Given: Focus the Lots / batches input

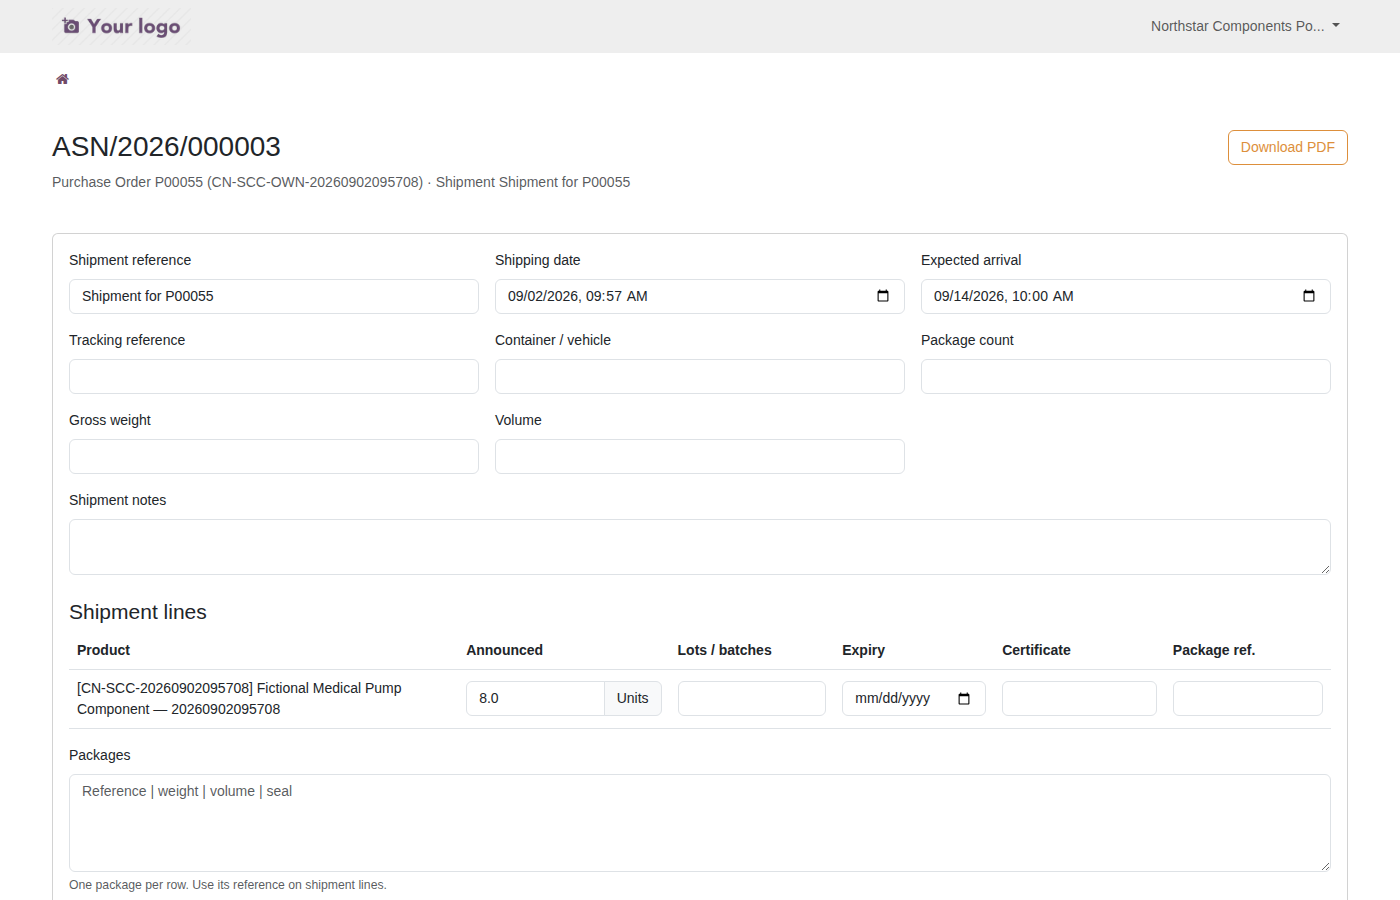Looking at the screenshot, I should pyautogui.click(x=752, y=698).
